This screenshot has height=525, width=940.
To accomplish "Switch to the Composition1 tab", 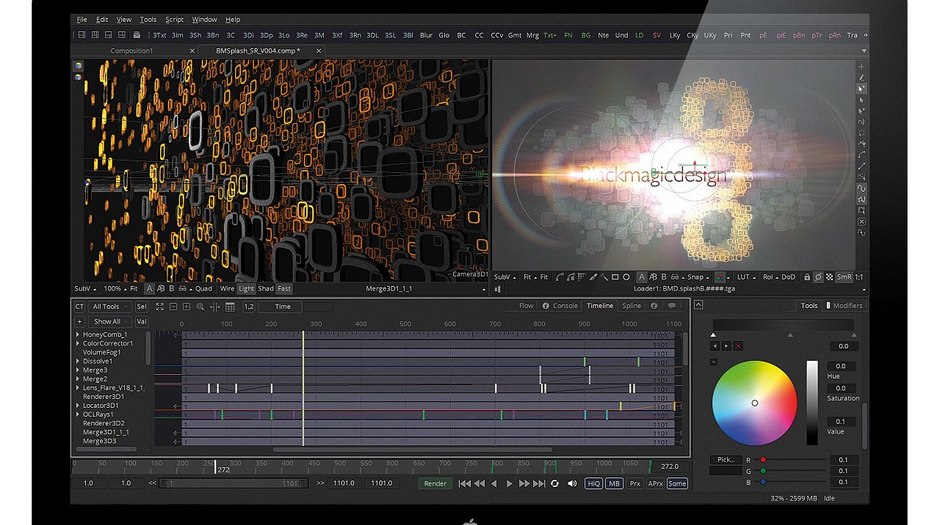I will pos(132,51).
